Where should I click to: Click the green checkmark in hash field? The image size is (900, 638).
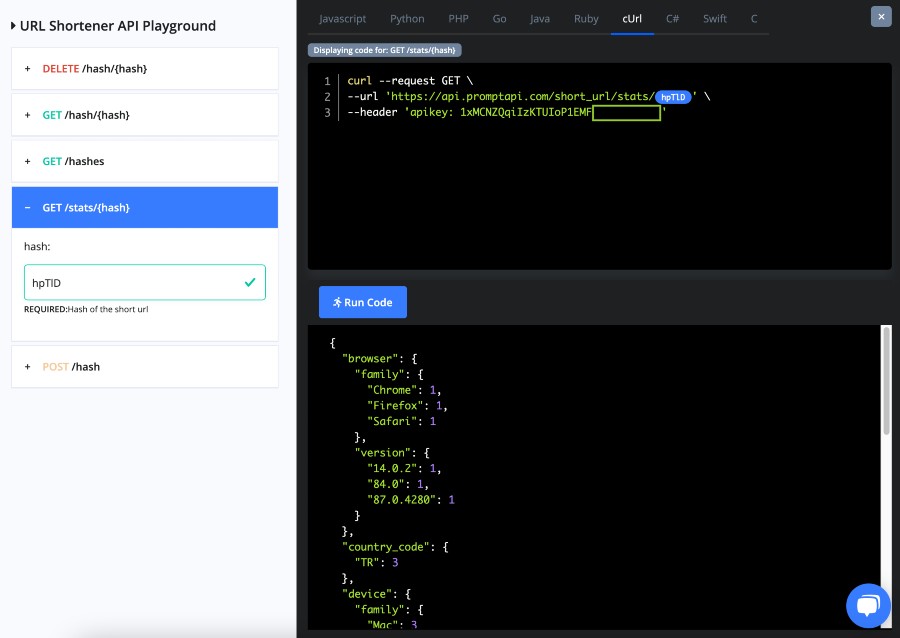pos(250,282)
